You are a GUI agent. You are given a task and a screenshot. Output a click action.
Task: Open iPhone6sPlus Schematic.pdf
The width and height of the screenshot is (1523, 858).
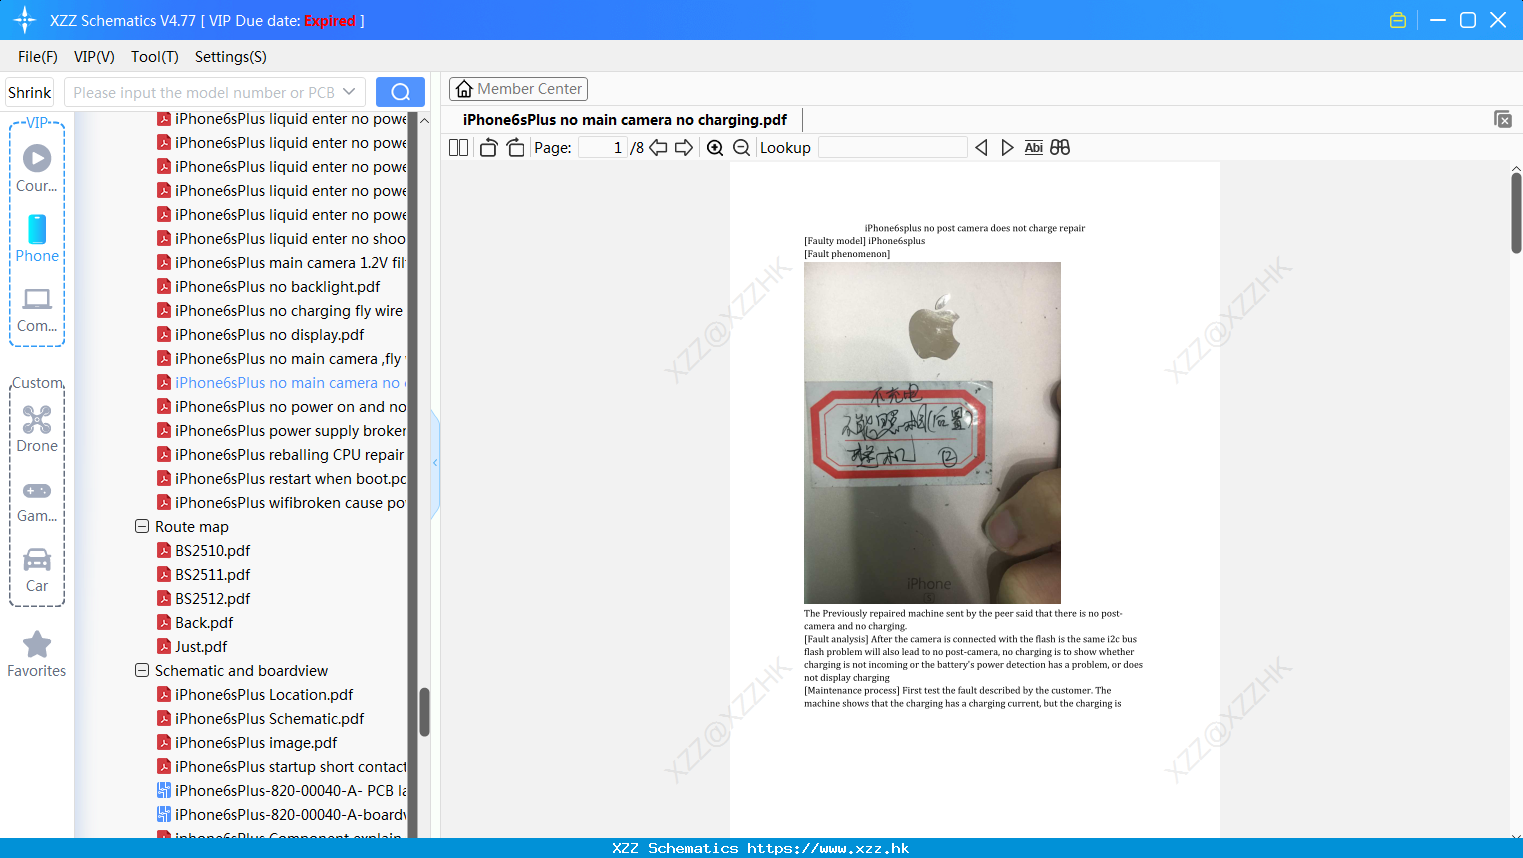pyautogui.click(x=260, y=718)
